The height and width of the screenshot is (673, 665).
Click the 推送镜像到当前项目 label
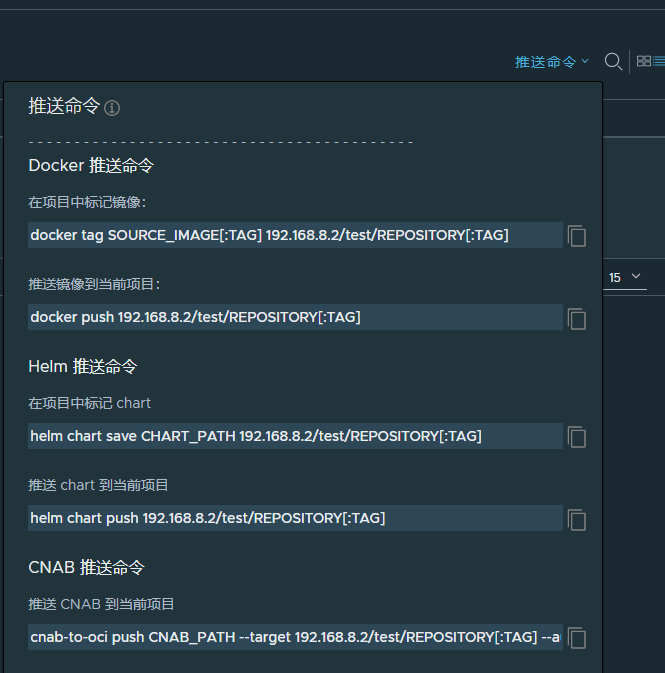tap(94, 284)
